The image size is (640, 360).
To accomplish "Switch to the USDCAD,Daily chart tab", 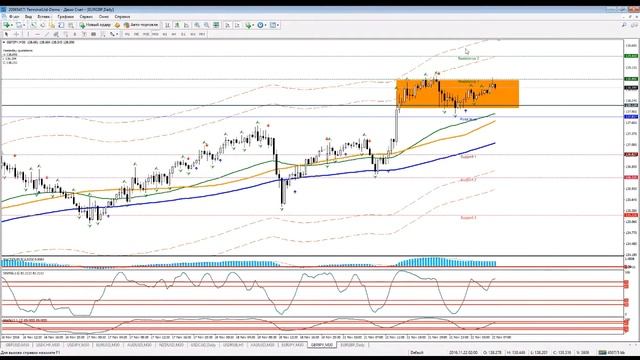I will click(x=203, y=345).
